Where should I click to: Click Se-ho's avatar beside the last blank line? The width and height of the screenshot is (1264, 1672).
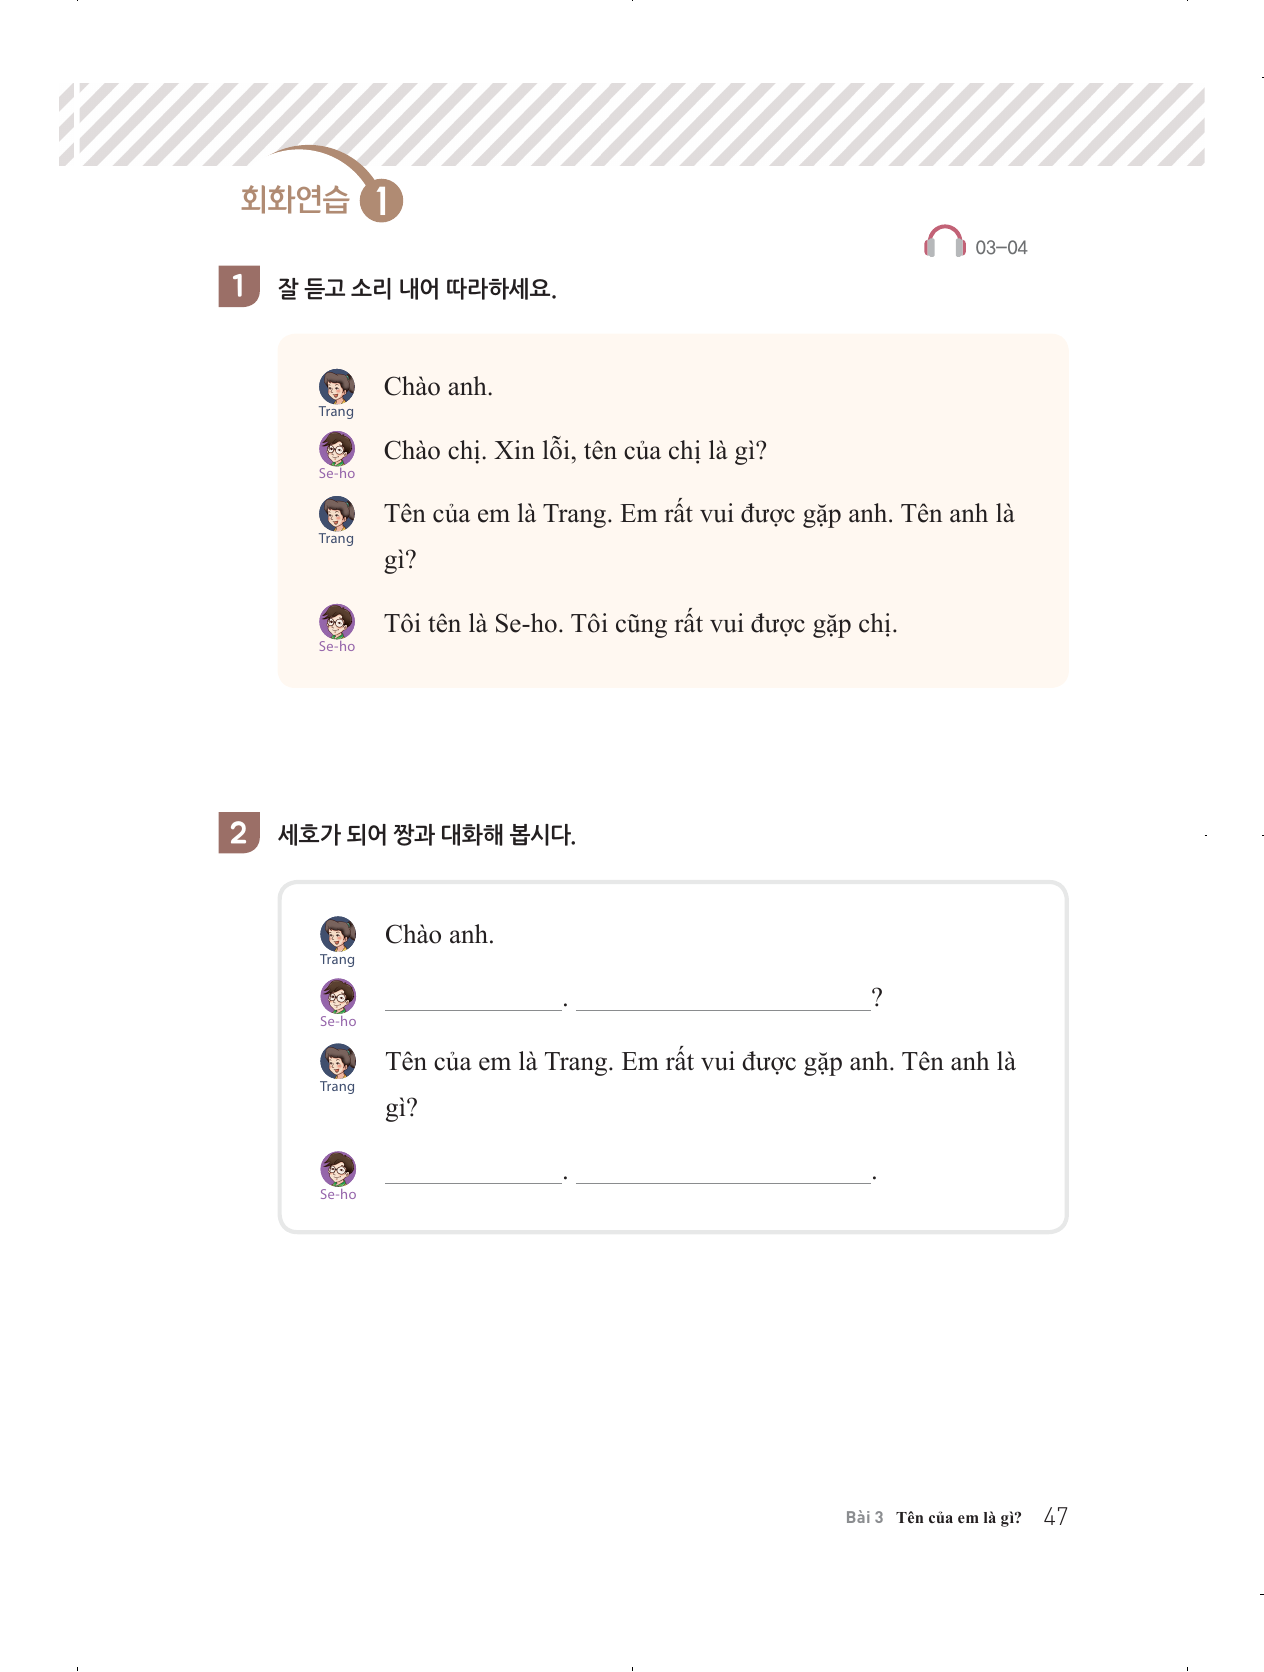pos(338,1168)
